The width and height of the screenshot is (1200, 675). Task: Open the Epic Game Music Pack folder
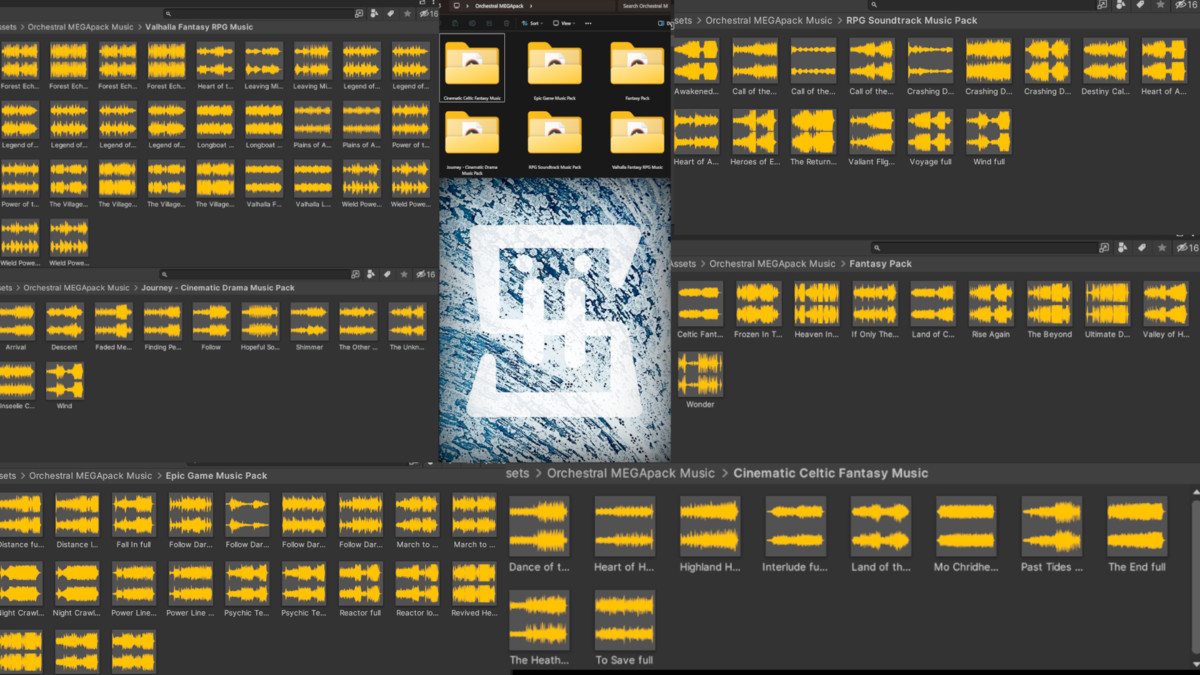(x=555, y=62)
